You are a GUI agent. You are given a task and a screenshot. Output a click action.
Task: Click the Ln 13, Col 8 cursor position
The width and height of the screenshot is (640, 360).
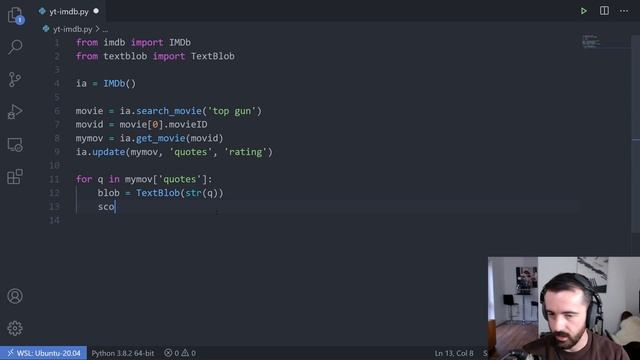click(x=453, y=353)
